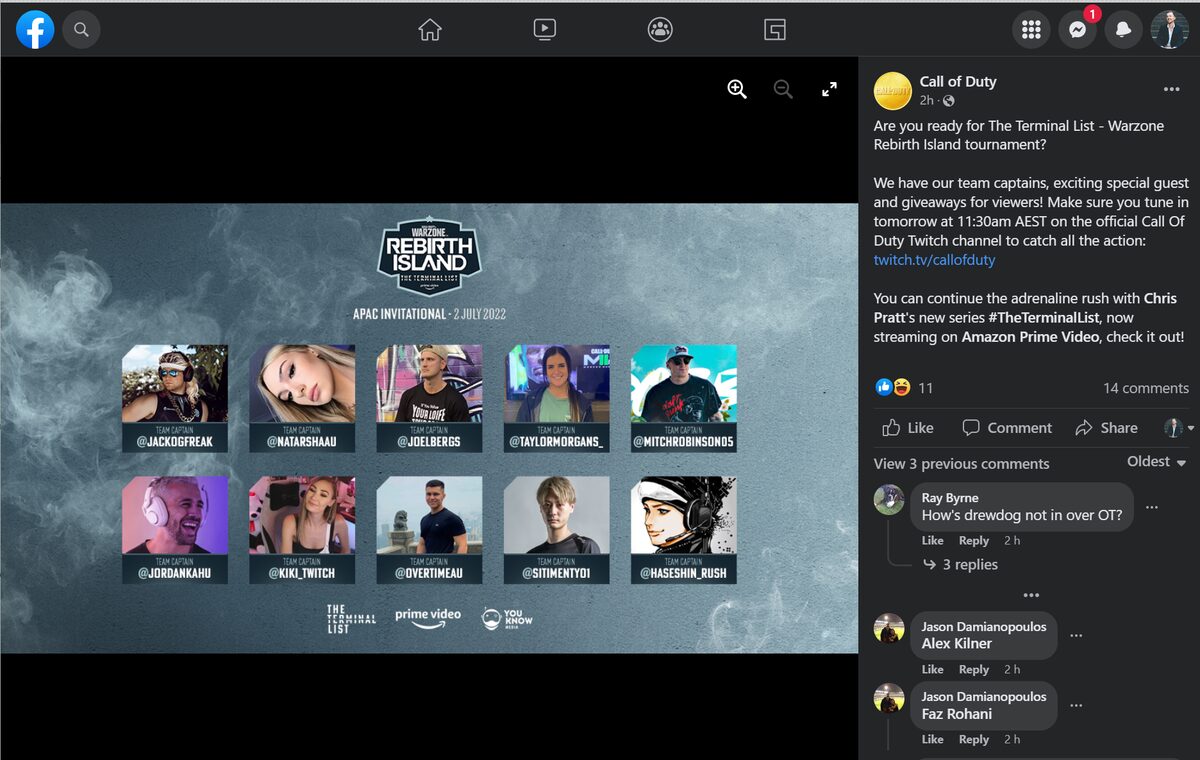Open the account profile picture menu
The width and height of the screenshot is (1200, 760).
coord(1170,30)
